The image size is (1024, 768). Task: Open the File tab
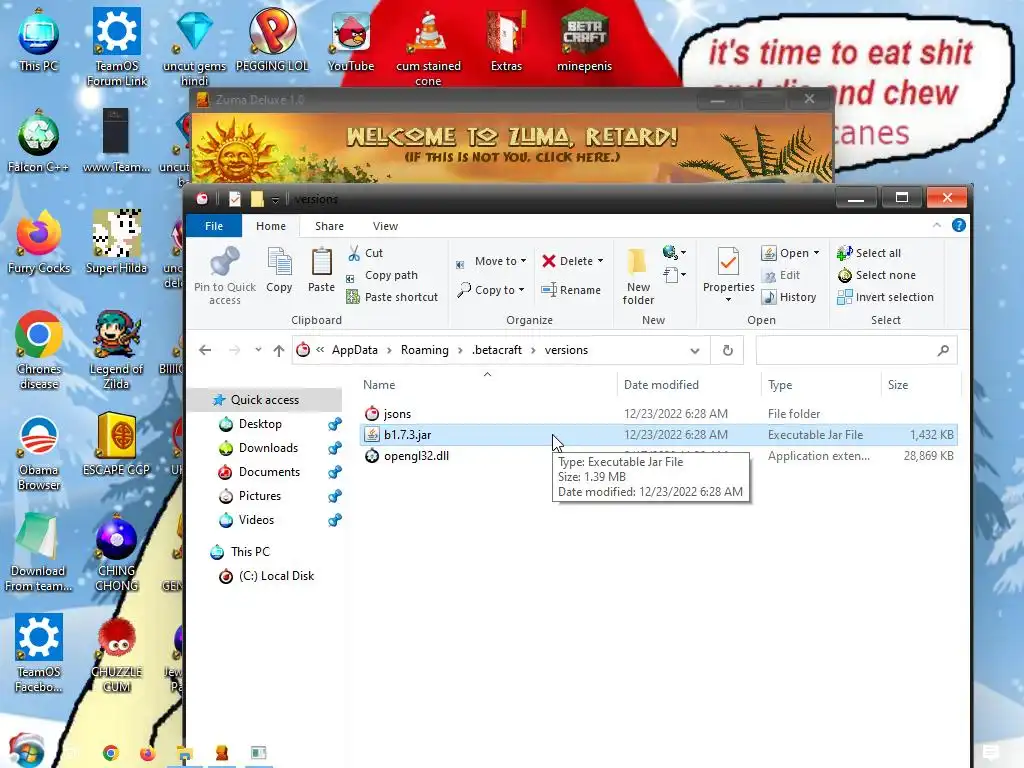(214, 226)
